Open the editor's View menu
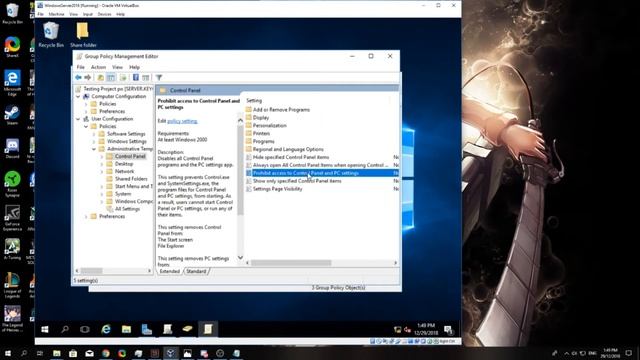Screen dimensions: 640x360 point(118,67)
